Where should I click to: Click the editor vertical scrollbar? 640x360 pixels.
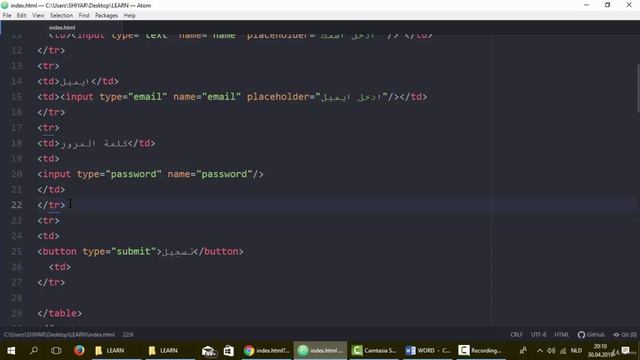pyautogui.click(x=638, y=88)
